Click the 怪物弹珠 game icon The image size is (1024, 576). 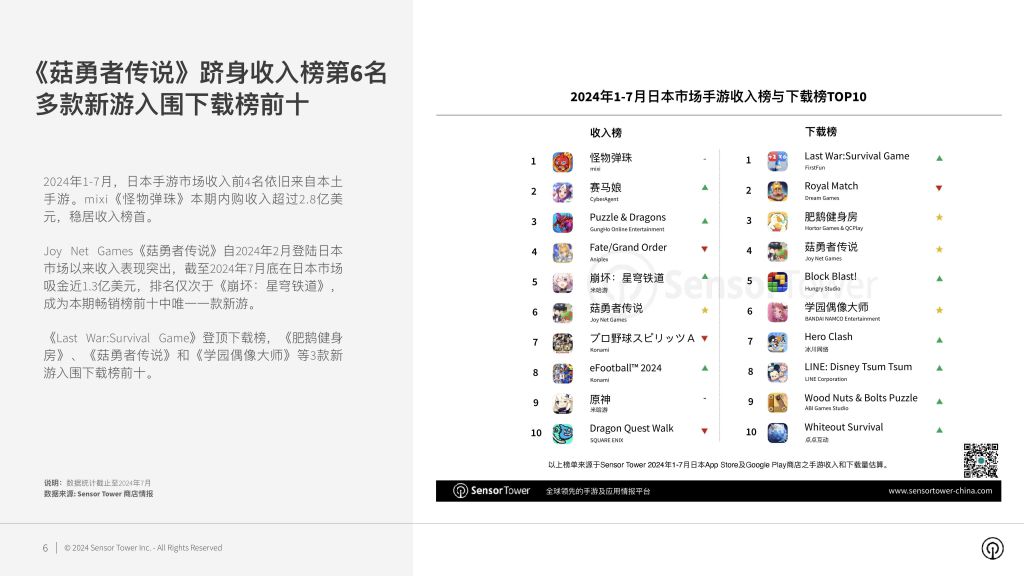pos(562,162)
